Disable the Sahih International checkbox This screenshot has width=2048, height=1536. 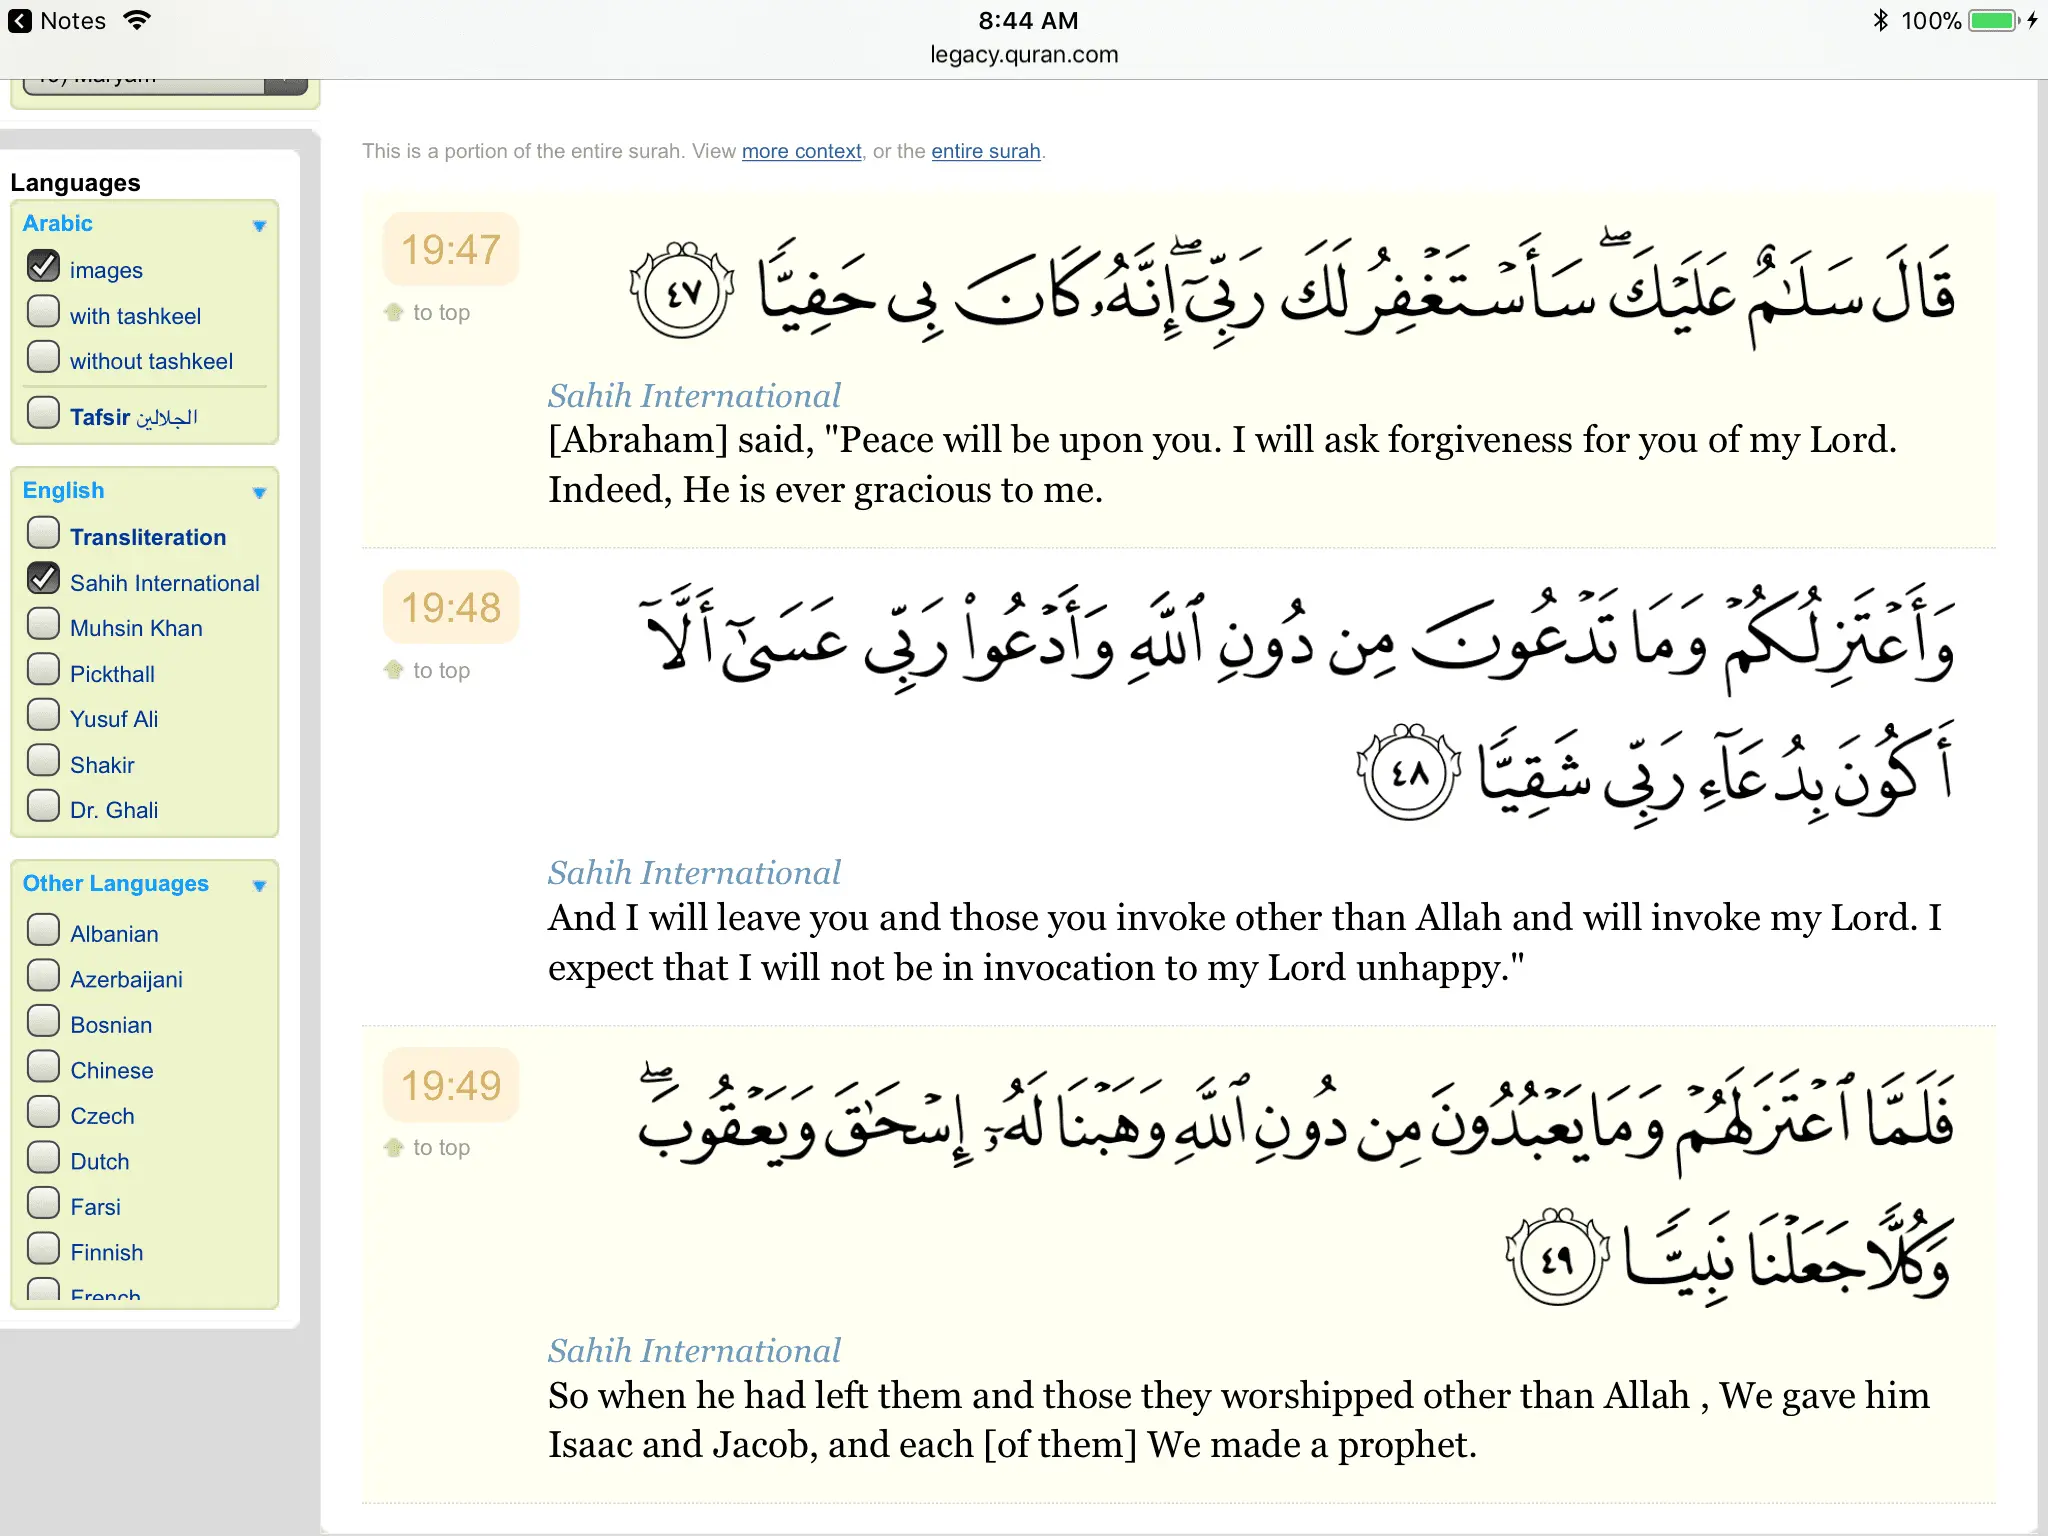[x=43, y=579]
